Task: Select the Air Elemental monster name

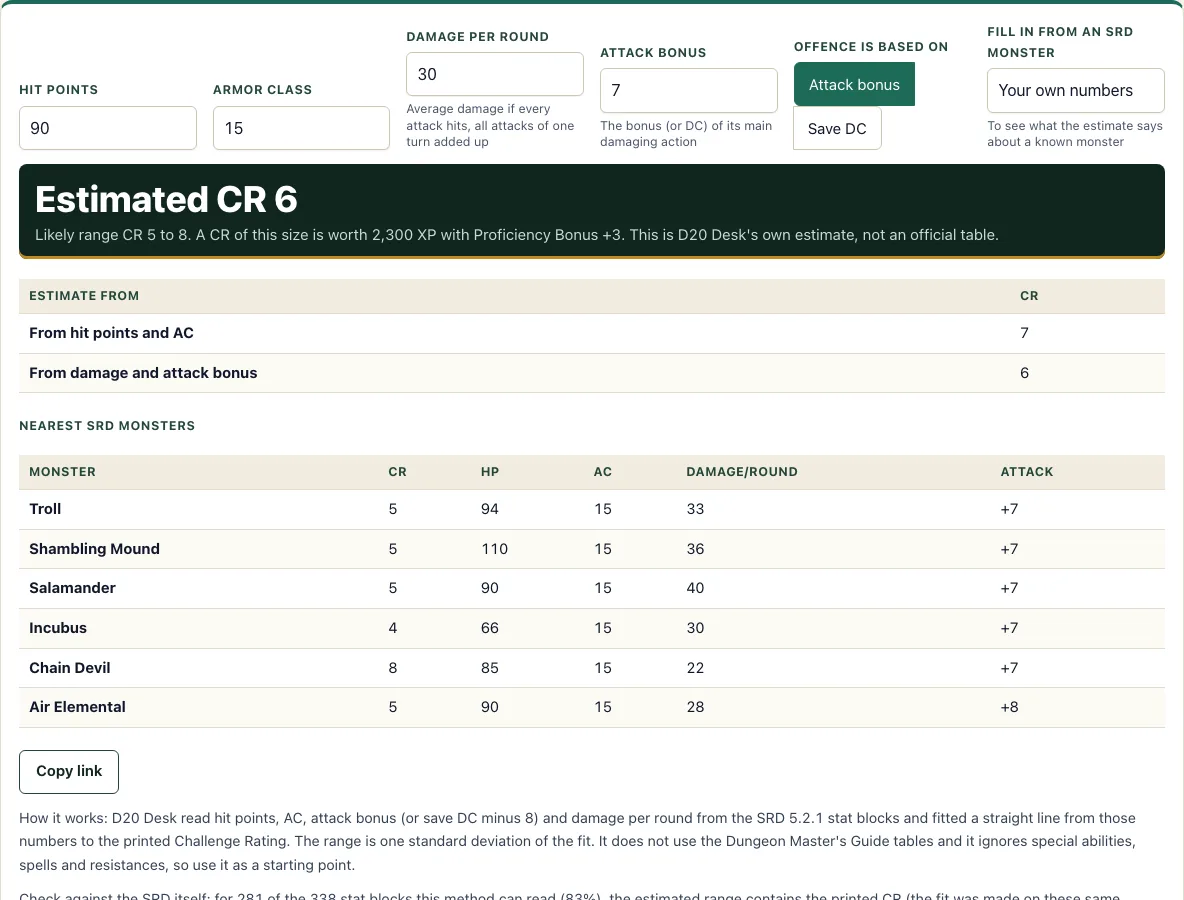Action: coord(78,707)
